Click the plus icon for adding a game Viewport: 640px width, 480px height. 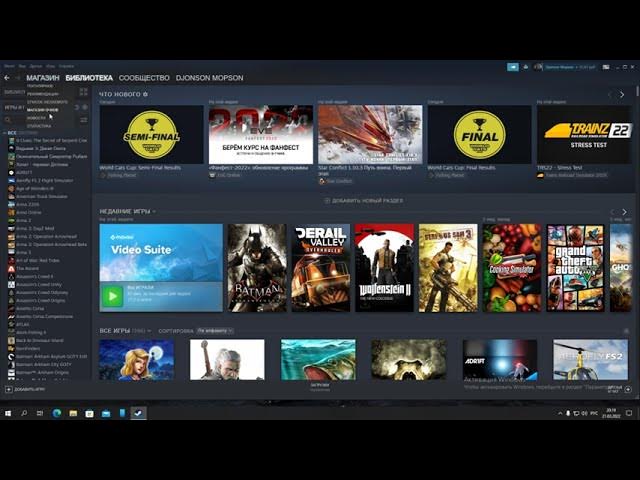click(9, 389)
